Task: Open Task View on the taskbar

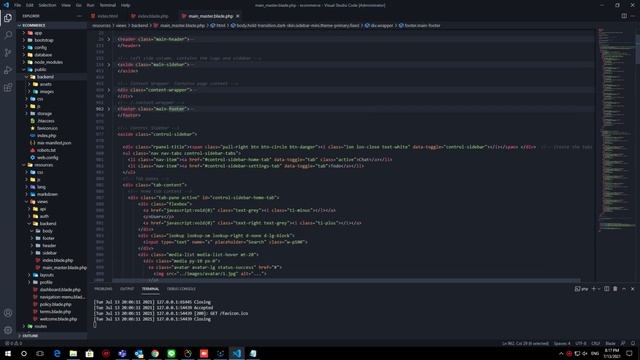Action: [40, 353]
